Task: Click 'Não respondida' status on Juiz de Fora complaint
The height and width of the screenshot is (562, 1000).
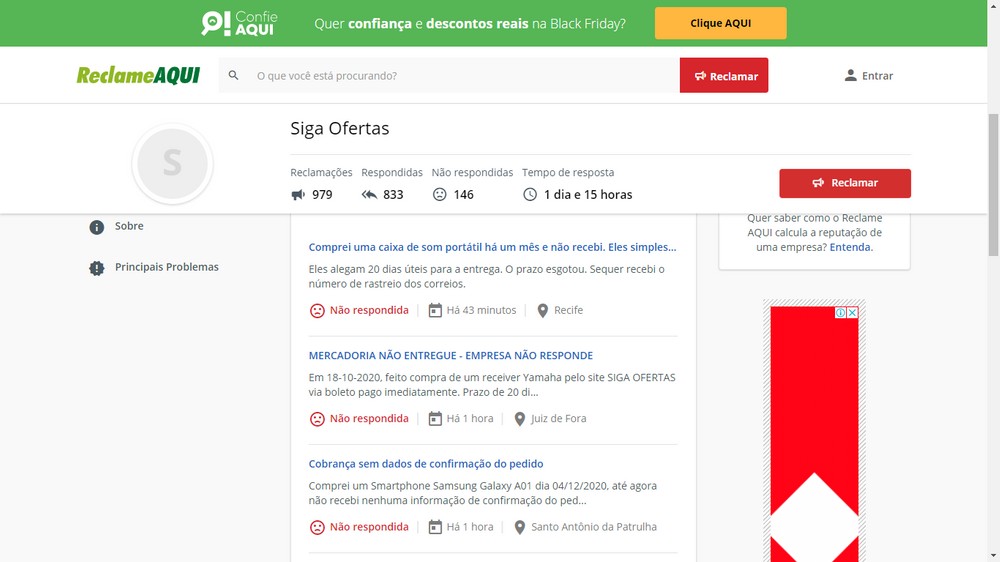Action: pos(369,418)
